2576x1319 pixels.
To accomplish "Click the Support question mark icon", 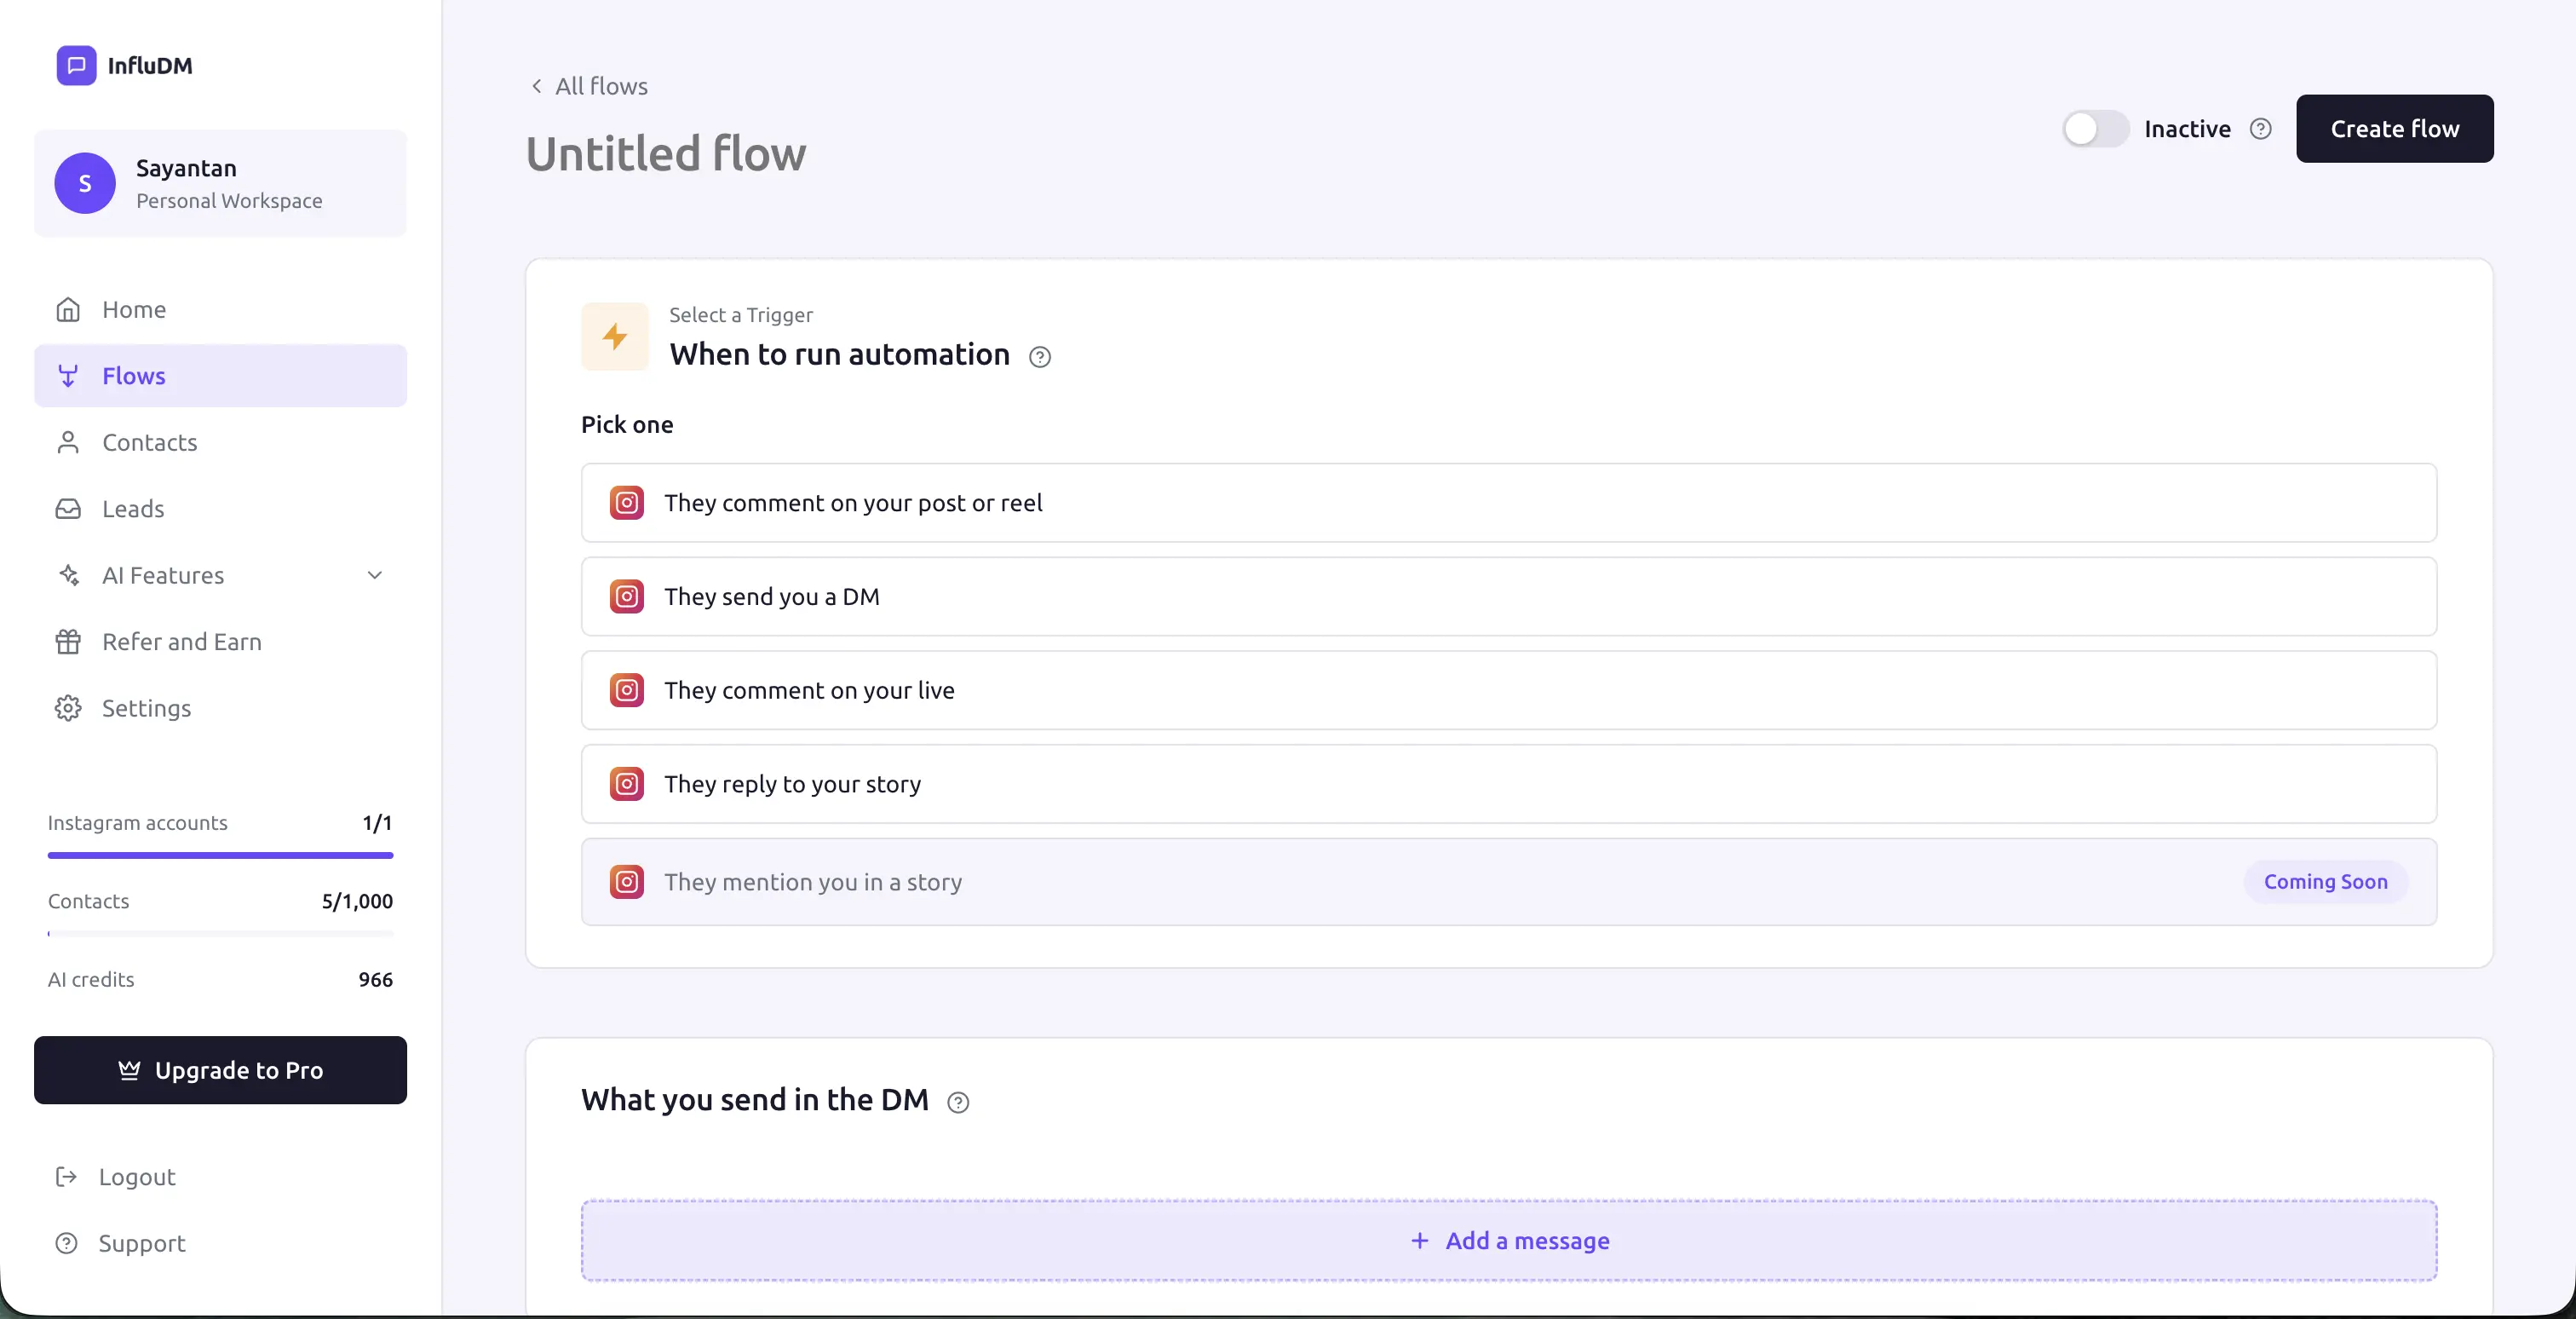I will pos(66,1243).
